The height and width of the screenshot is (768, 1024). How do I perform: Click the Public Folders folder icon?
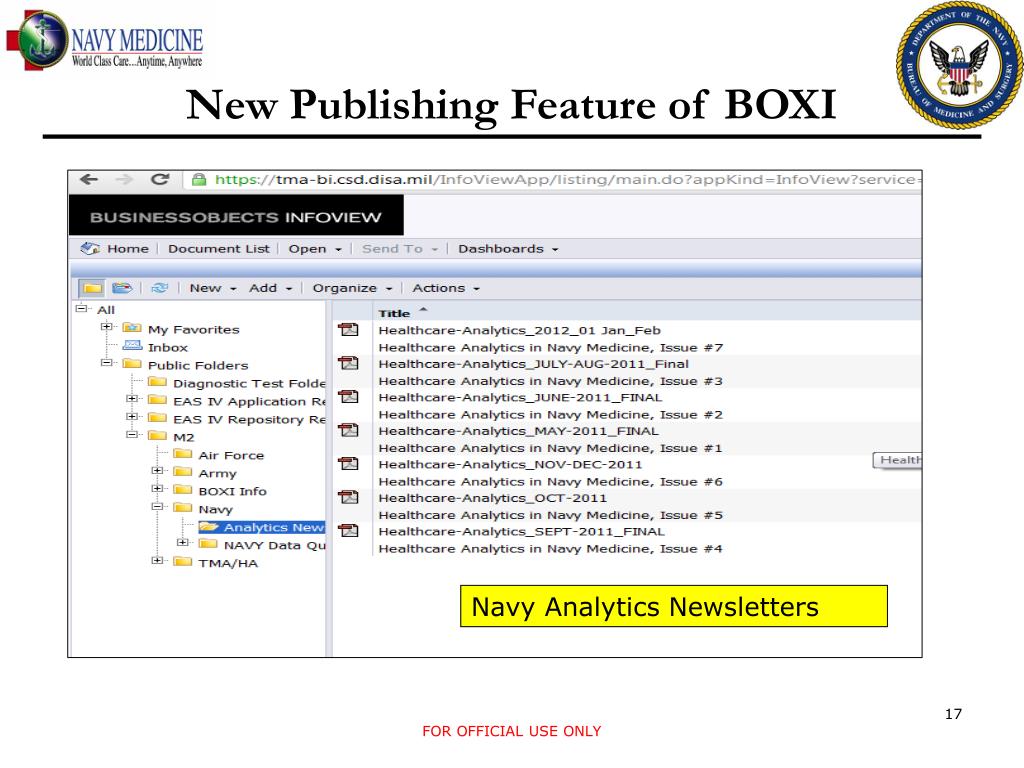(132, 364)
